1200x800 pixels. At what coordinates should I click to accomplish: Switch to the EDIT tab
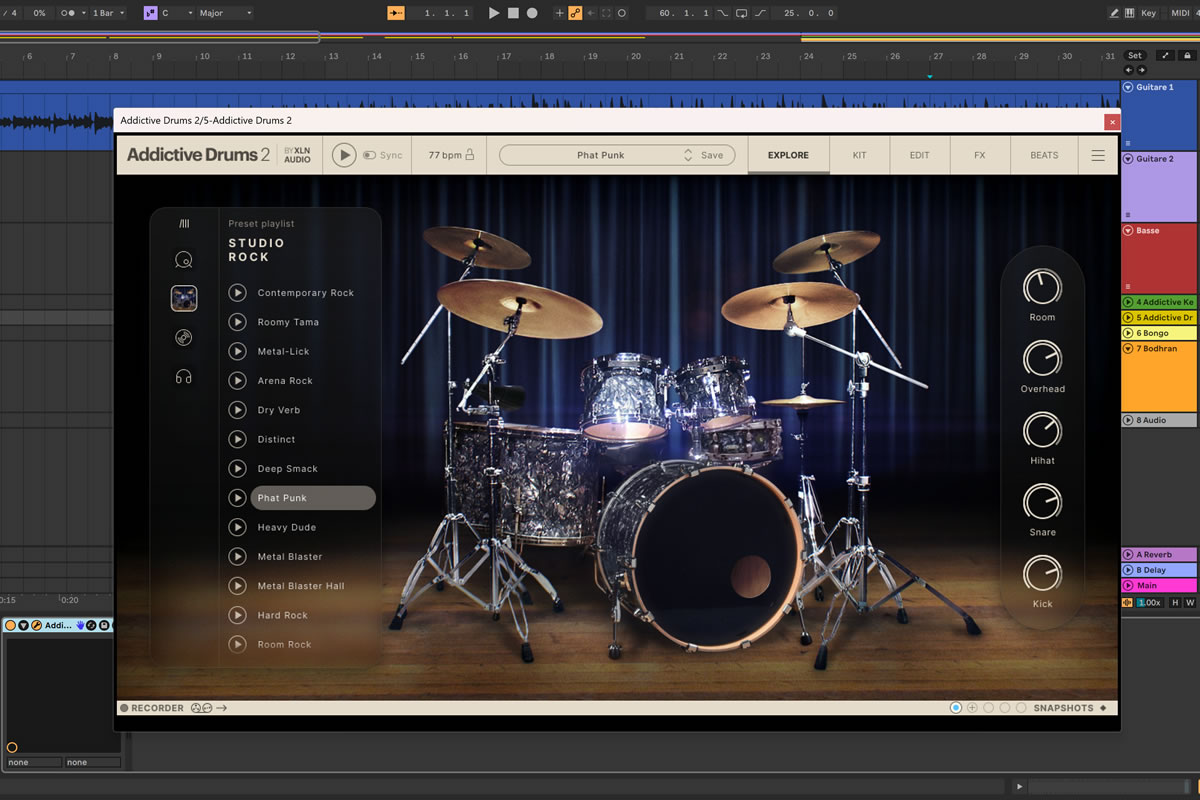(x=920, y=155)
